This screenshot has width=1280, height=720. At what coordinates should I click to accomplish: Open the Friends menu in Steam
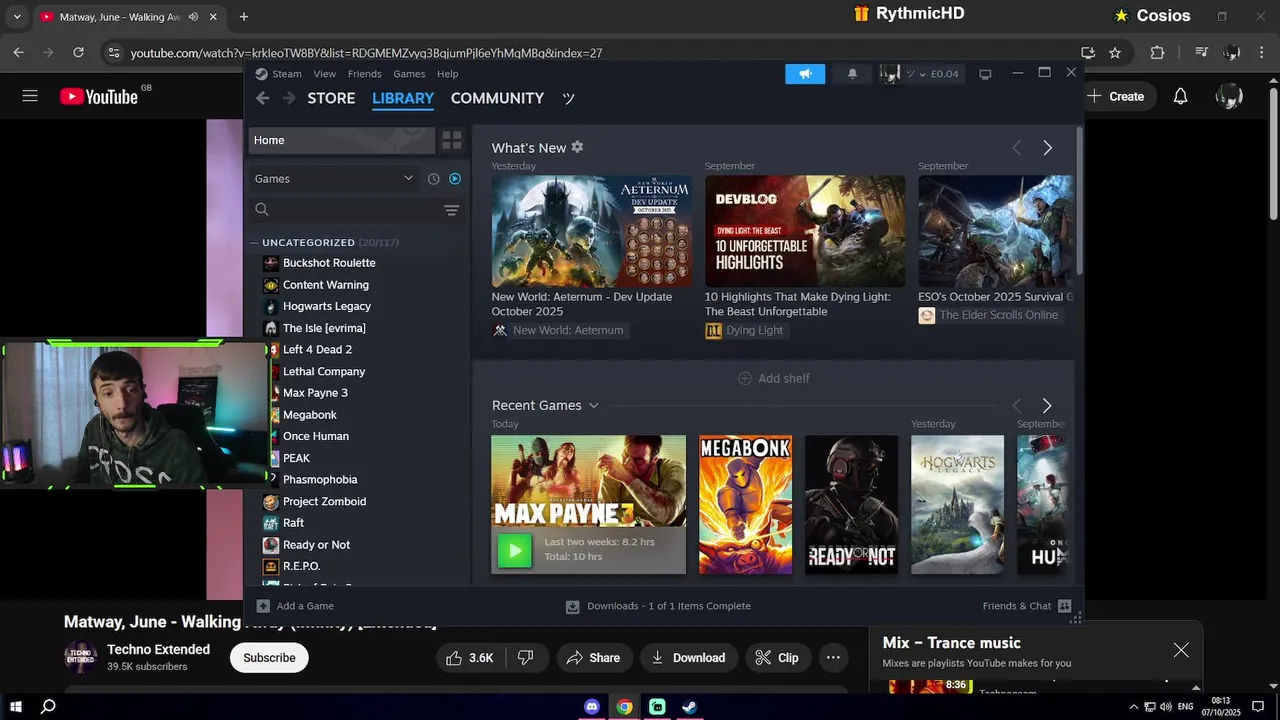[x=364, y=74]
